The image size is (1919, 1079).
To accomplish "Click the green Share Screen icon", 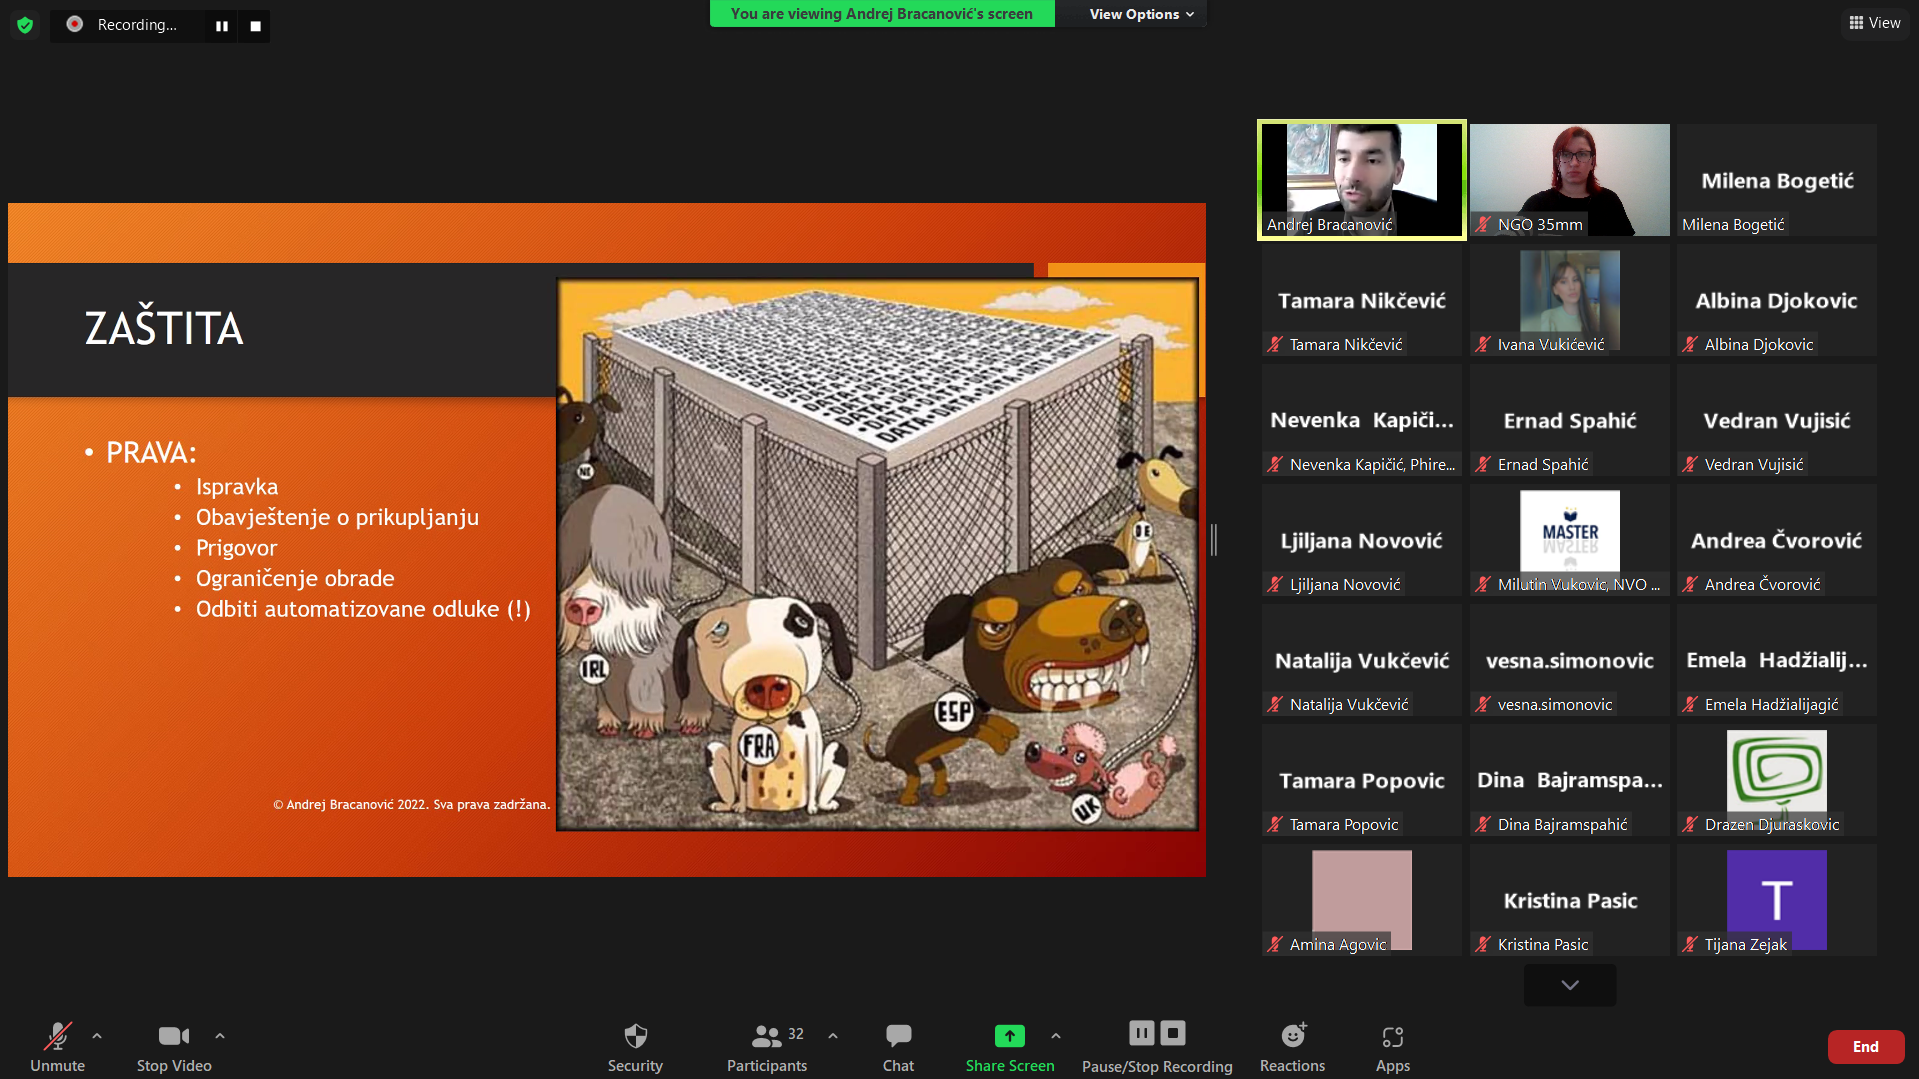I will (x=1010, y=1036).
